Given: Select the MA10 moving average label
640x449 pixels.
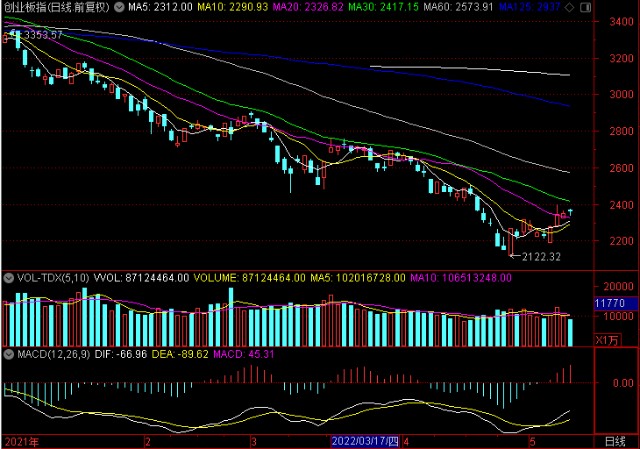Looking at the screenshot, I should (233, 7).
